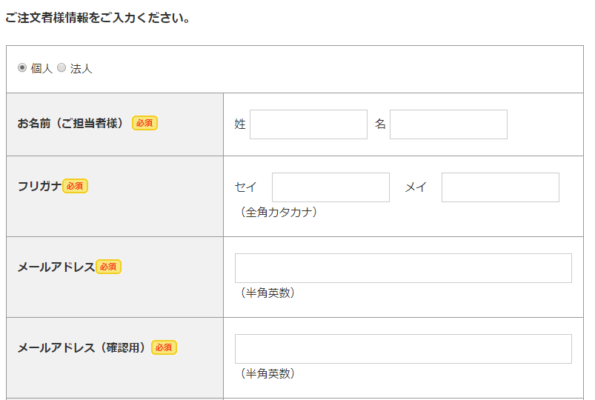Click the 必須 badge beside メールアドレス
The image size is (595, 400).
(x=109, y=267)
